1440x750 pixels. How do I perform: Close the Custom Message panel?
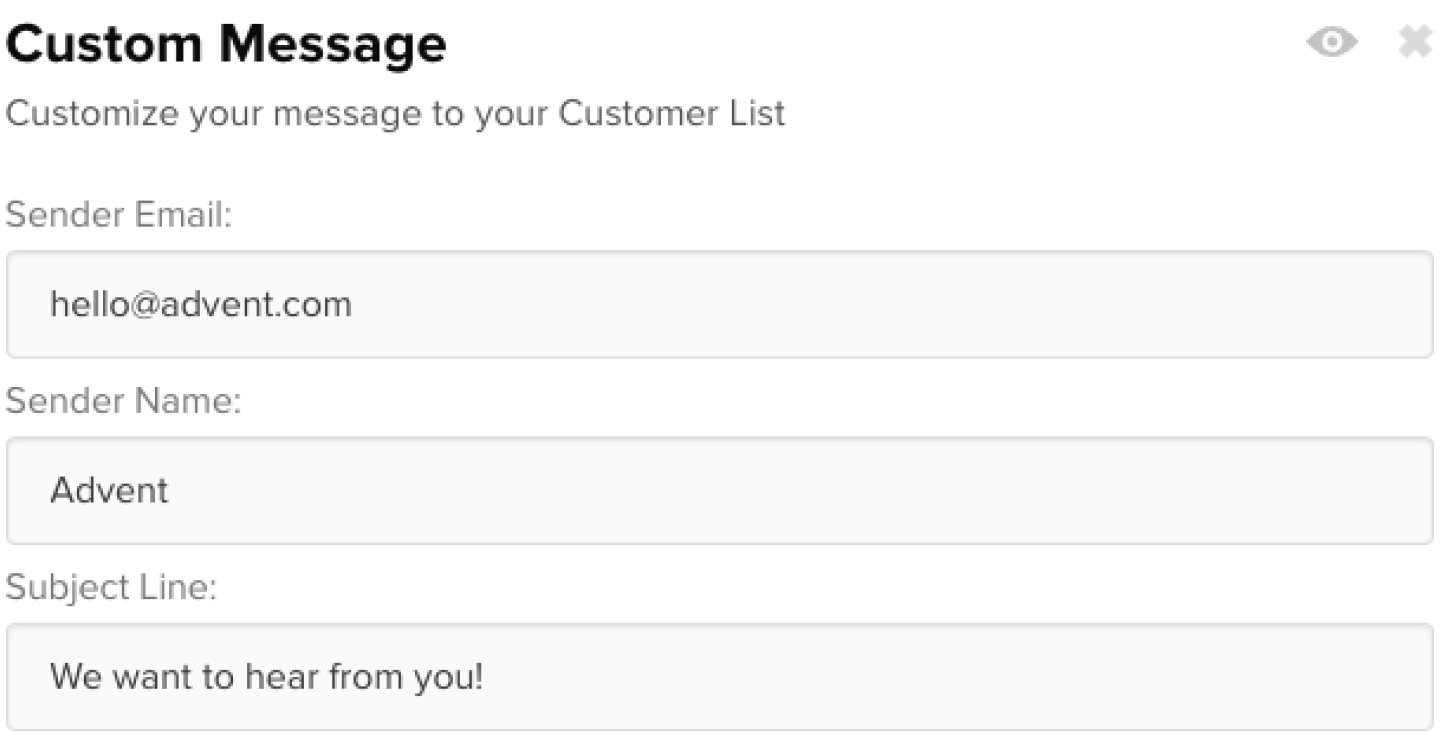(1415, 43)
